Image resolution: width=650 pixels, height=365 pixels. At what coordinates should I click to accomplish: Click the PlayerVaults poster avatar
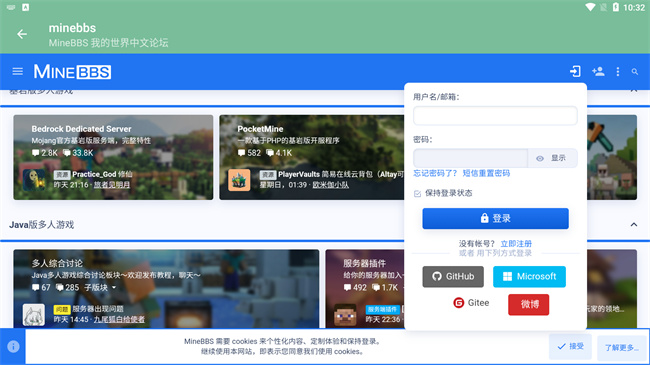click(x=239, y=180)
